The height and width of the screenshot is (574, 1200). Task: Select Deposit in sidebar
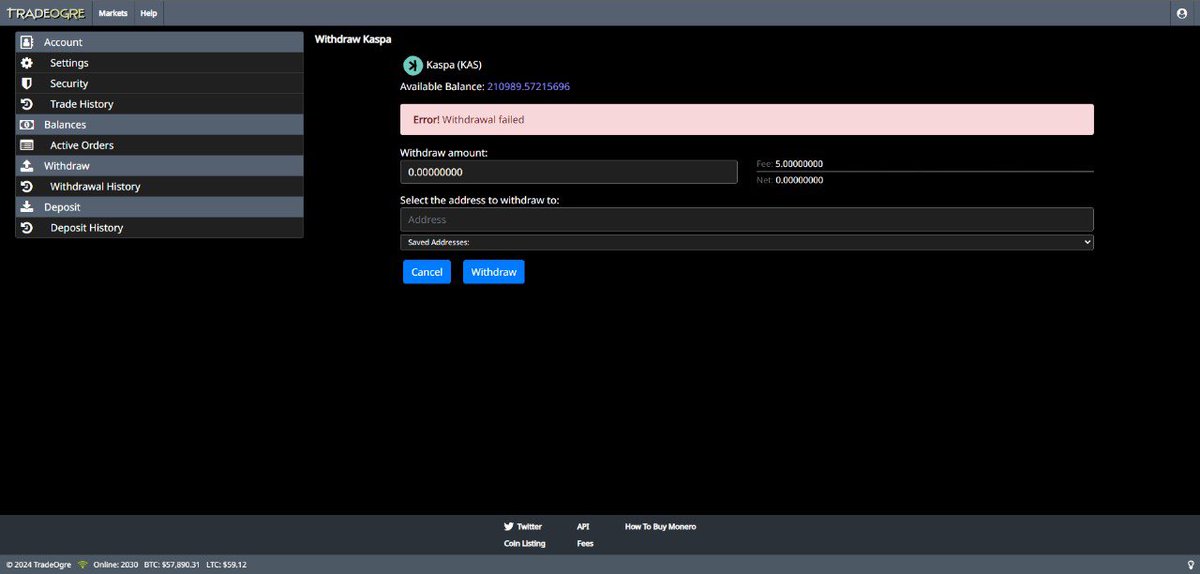tap(159, 207)
